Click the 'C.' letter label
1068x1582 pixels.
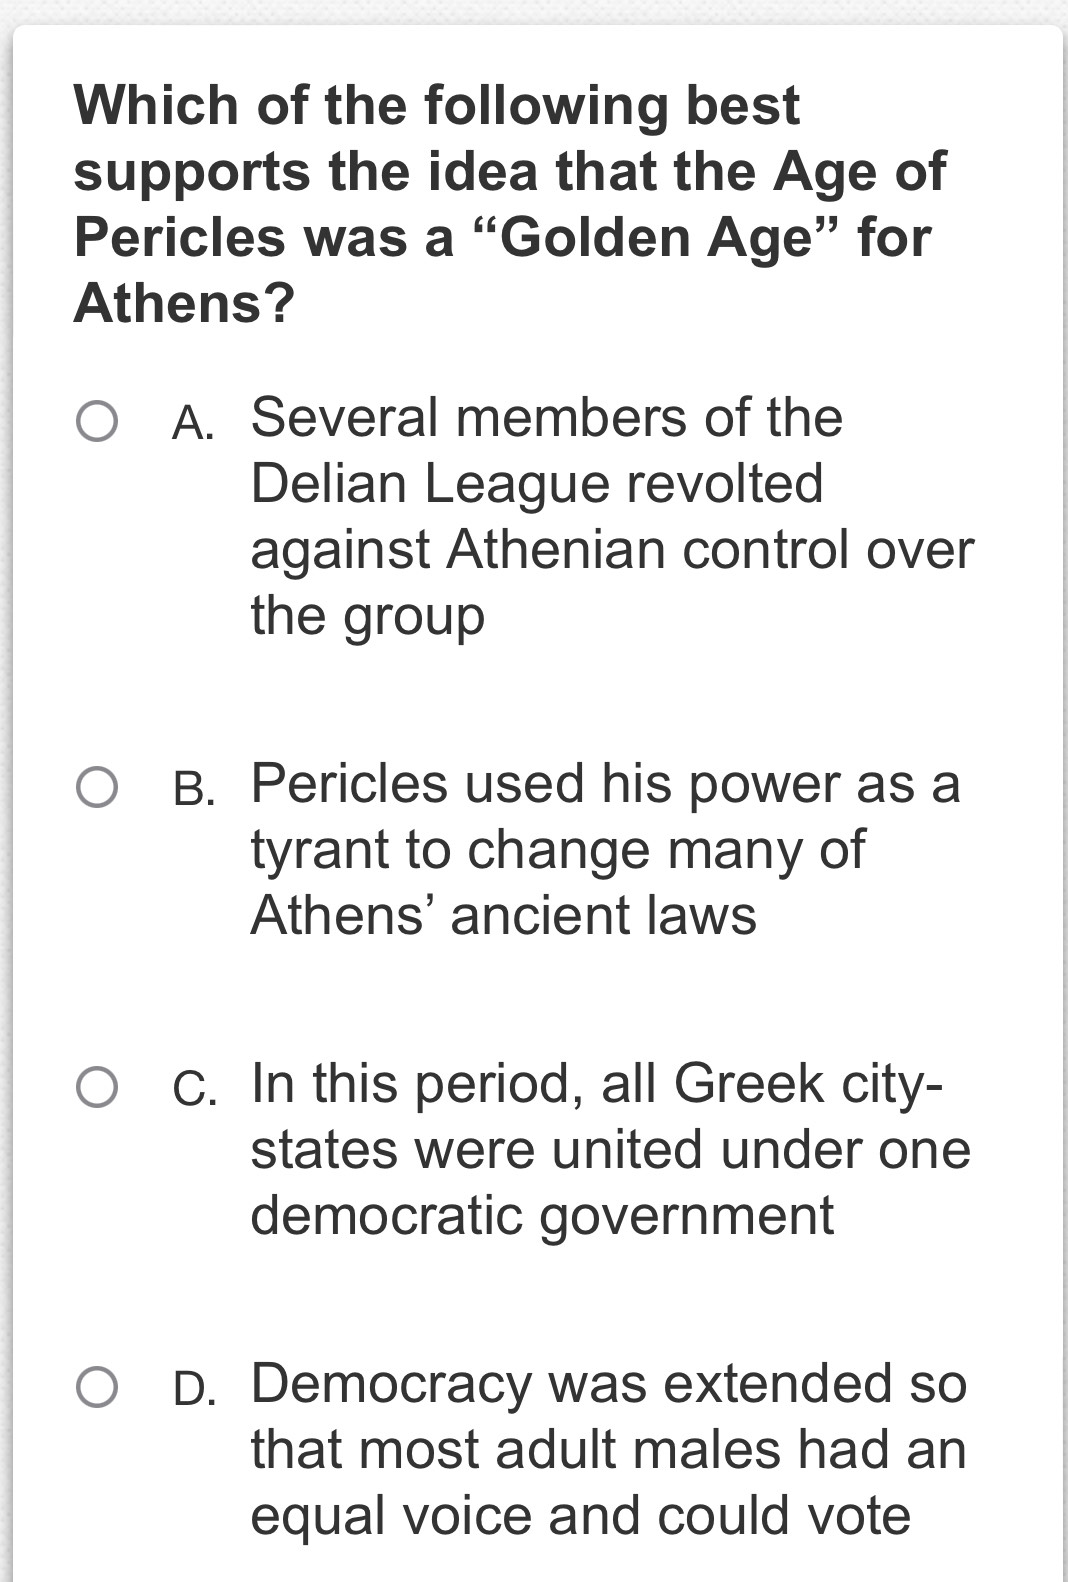(x=194, y=1089)
